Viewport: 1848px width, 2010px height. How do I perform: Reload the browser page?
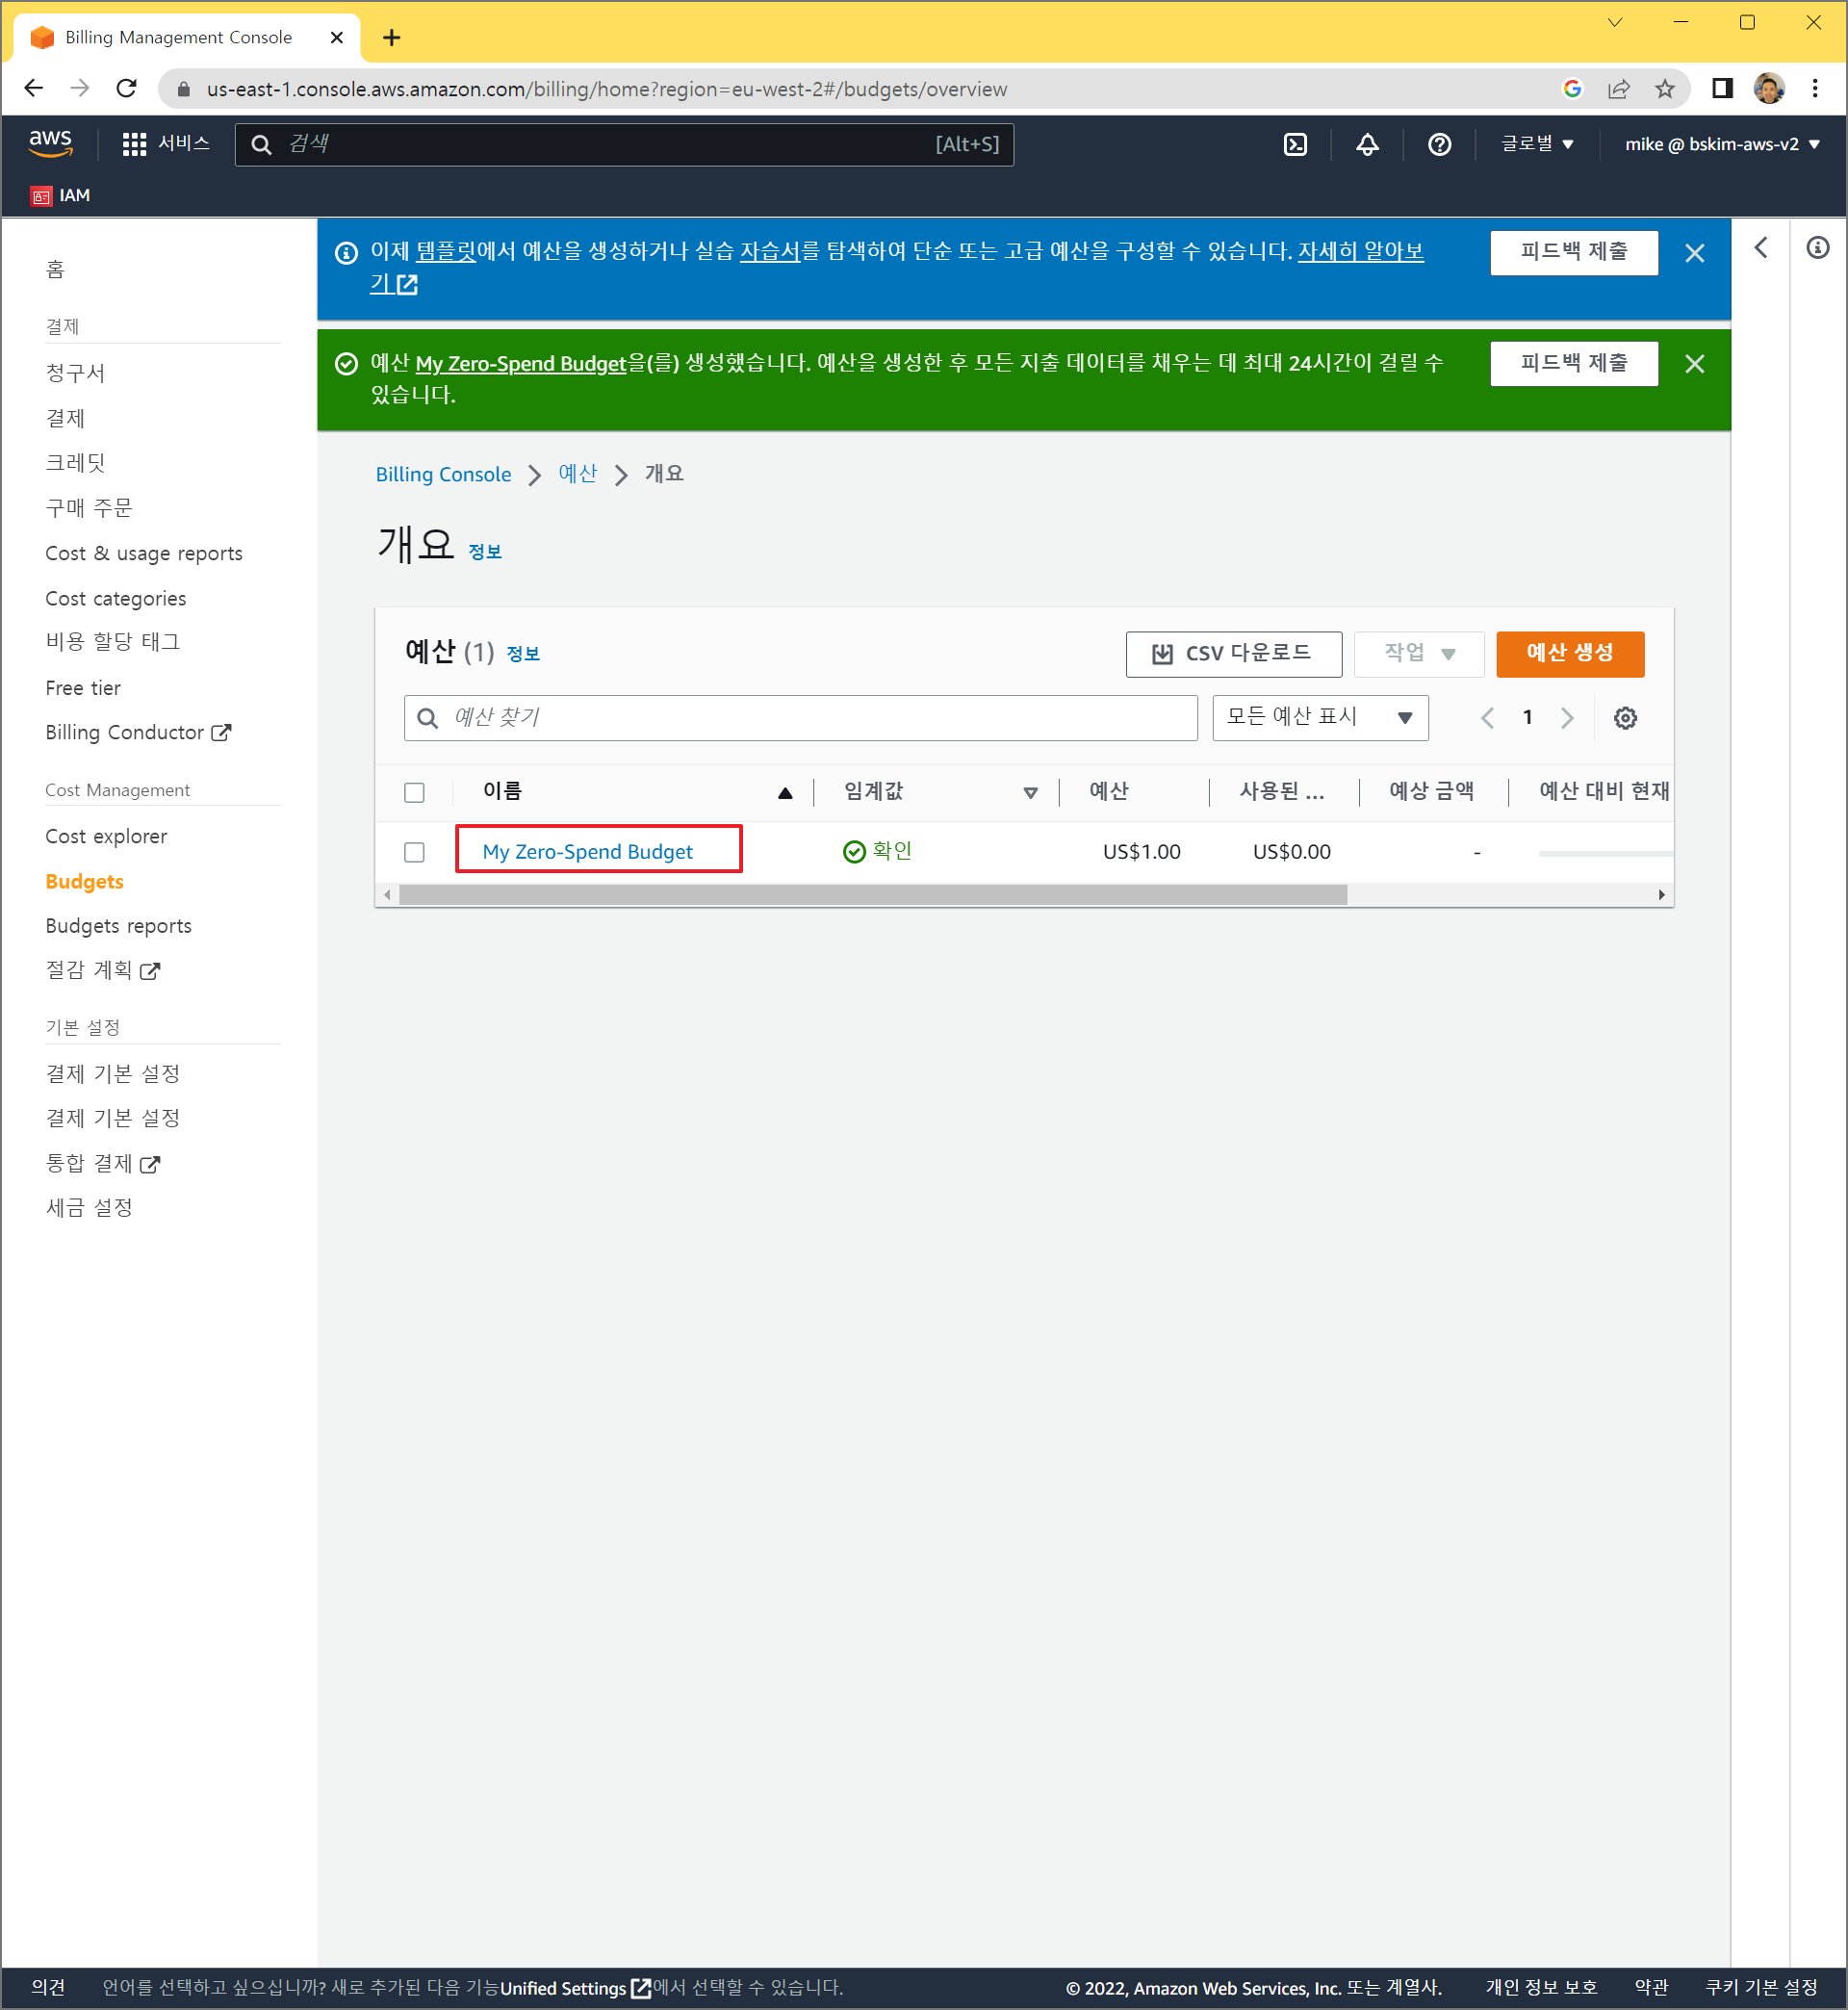pyautogui.click(x=126, y=88)
